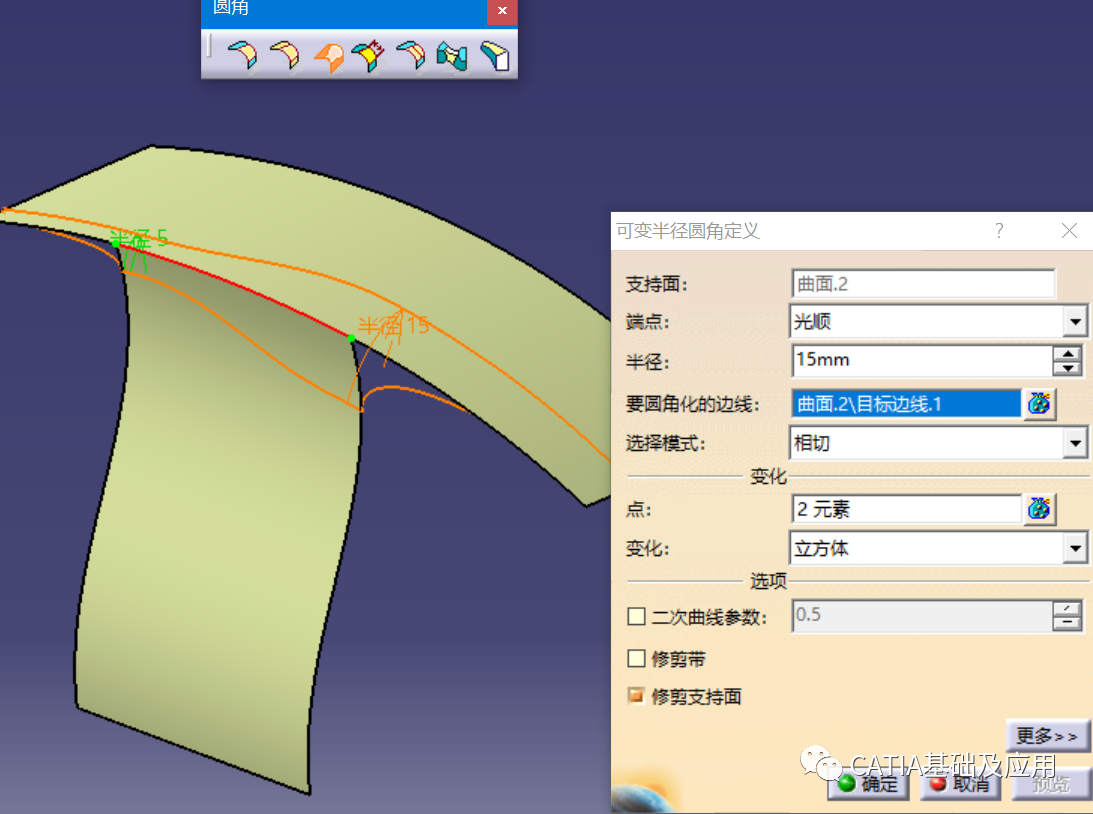This screenshot has width=1093, height=814.
Task: Open element list icon beside 点 field
Action: pos(1039,509)
